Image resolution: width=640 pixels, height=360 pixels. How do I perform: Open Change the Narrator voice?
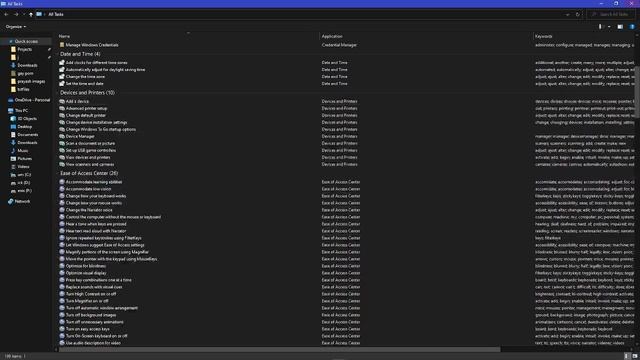tap(89, 210)
